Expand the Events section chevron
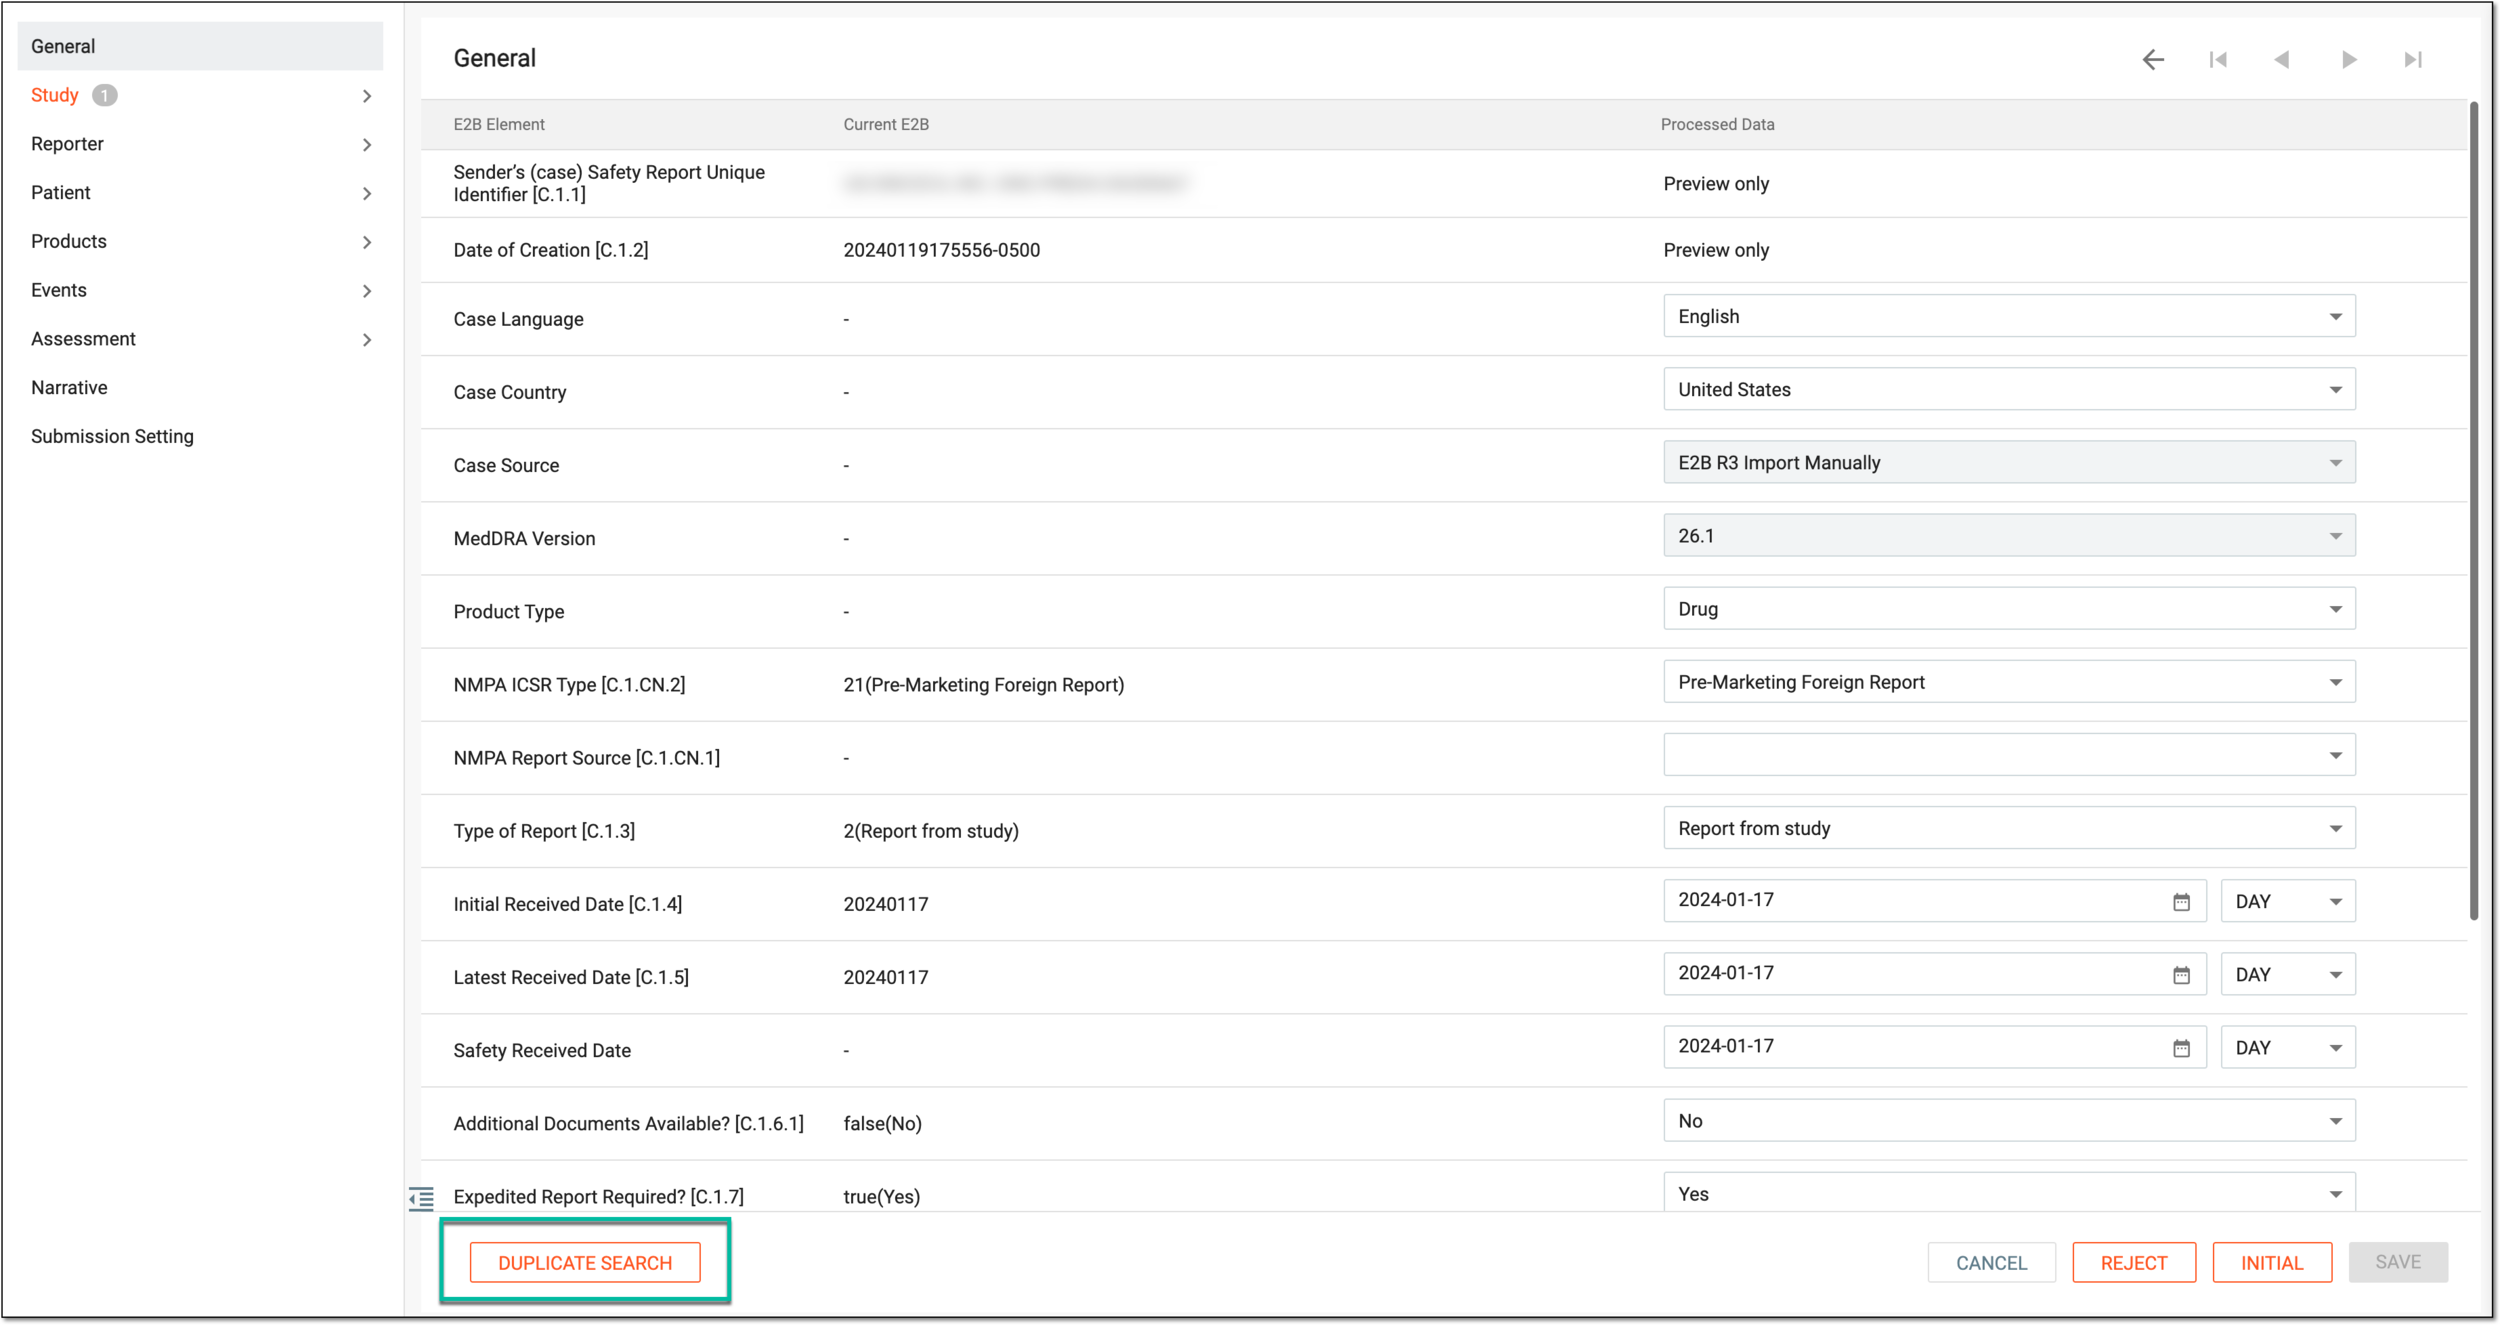 tap(367, 291)
